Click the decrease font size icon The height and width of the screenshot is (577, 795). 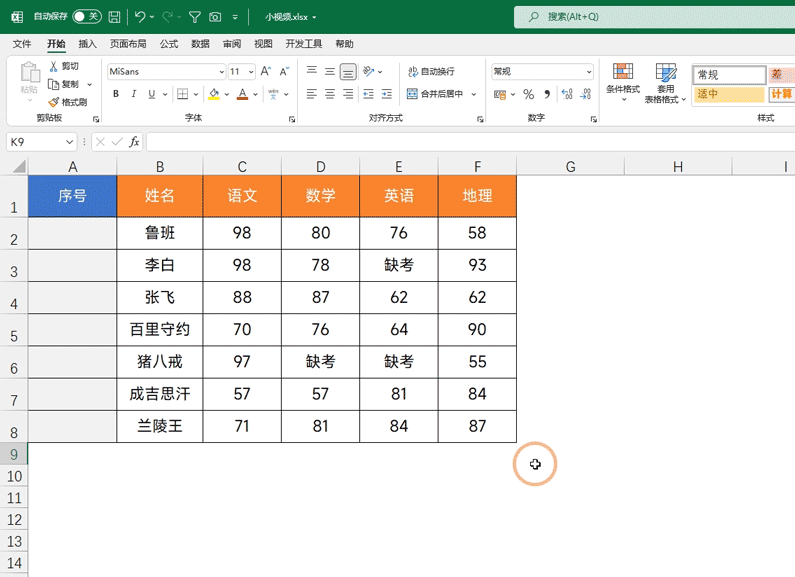284,71
